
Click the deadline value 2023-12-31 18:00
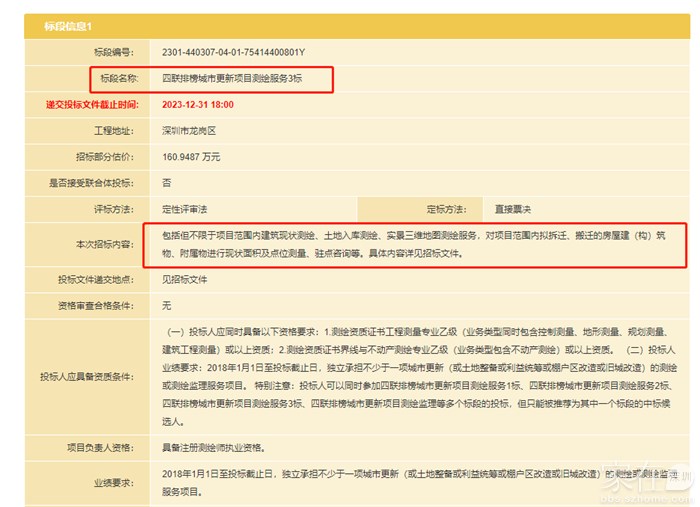coord(197,104)
